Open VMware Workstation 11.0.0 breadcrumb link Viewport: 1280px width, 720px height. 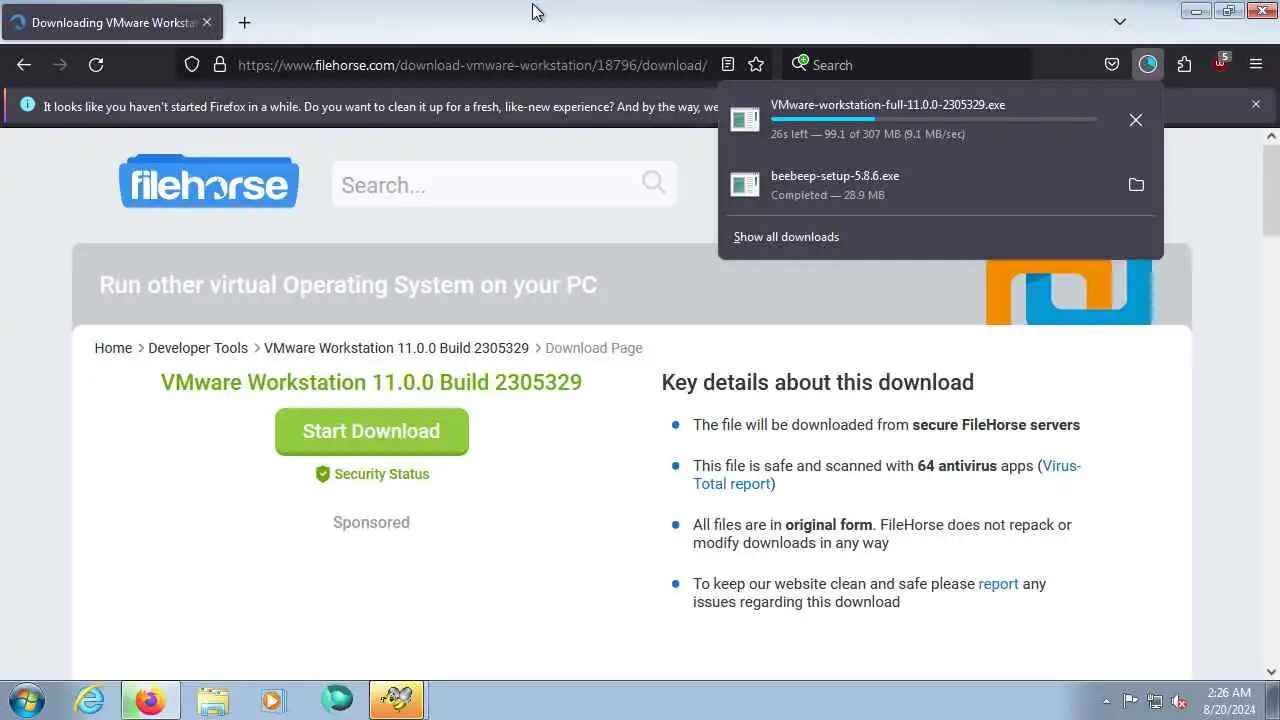click(x=396, y=348)
